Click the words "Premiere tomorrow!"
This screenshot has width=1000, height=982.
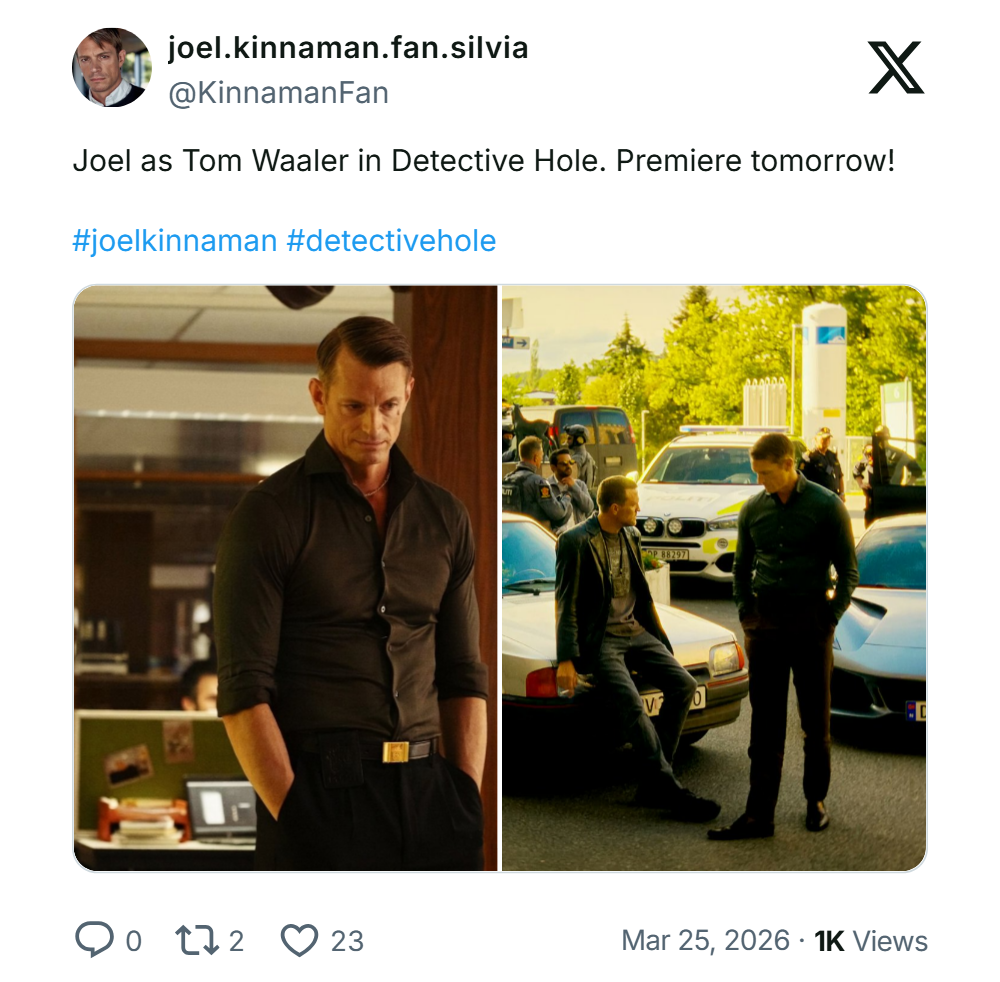point(755,161)
